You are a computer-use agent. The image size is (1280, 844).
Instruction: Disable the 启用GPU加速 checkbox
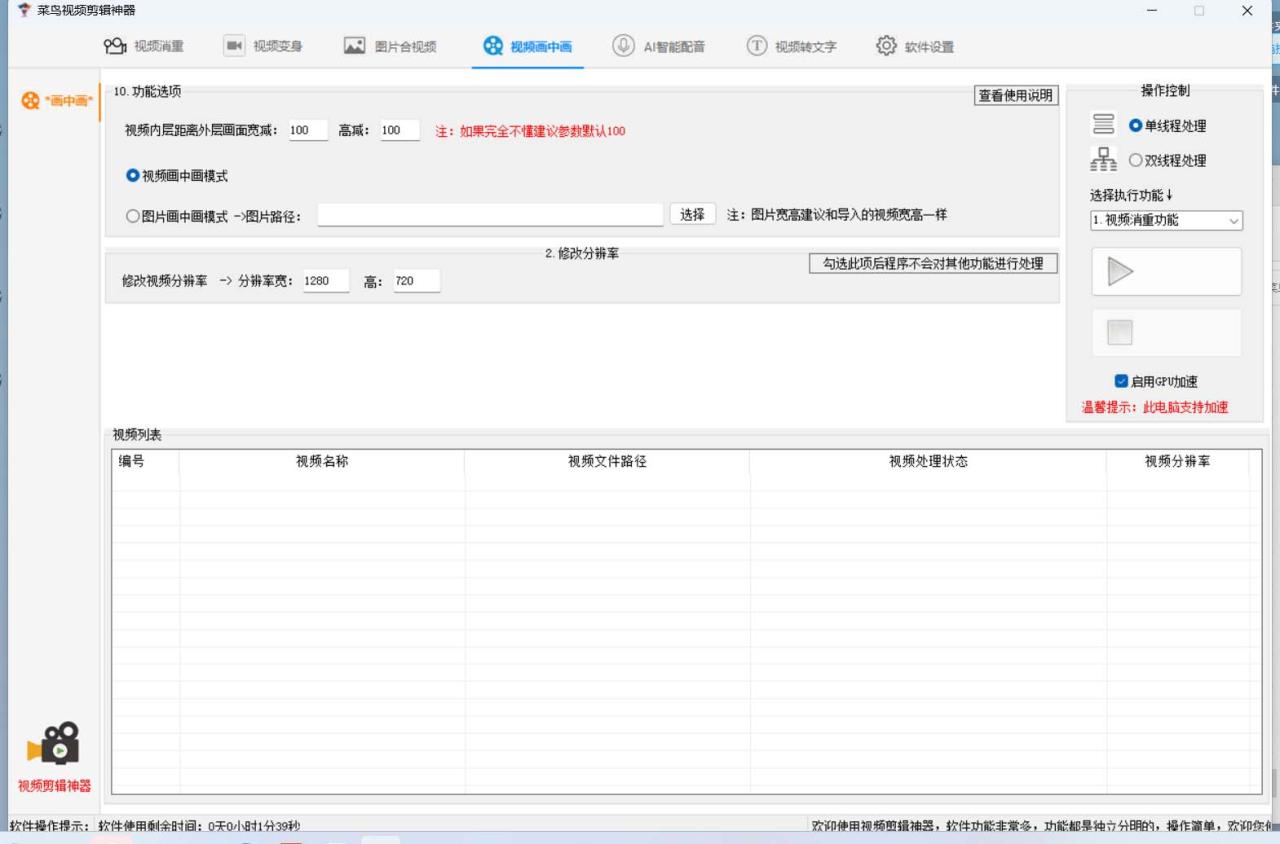coord(1122,381)
